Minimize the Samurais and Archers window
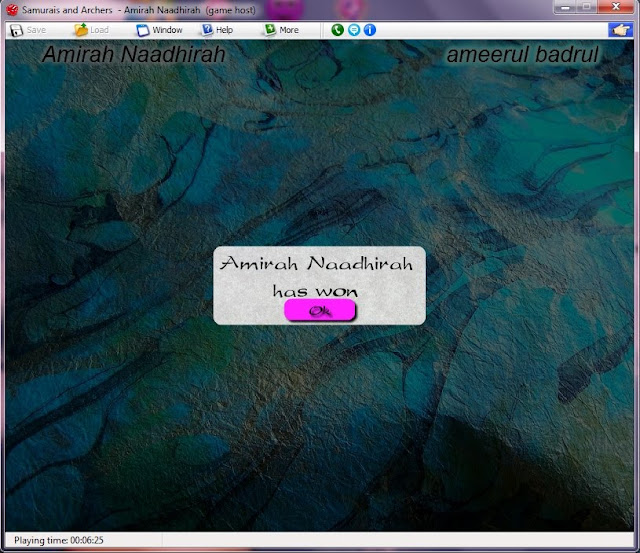 (565, 7)
